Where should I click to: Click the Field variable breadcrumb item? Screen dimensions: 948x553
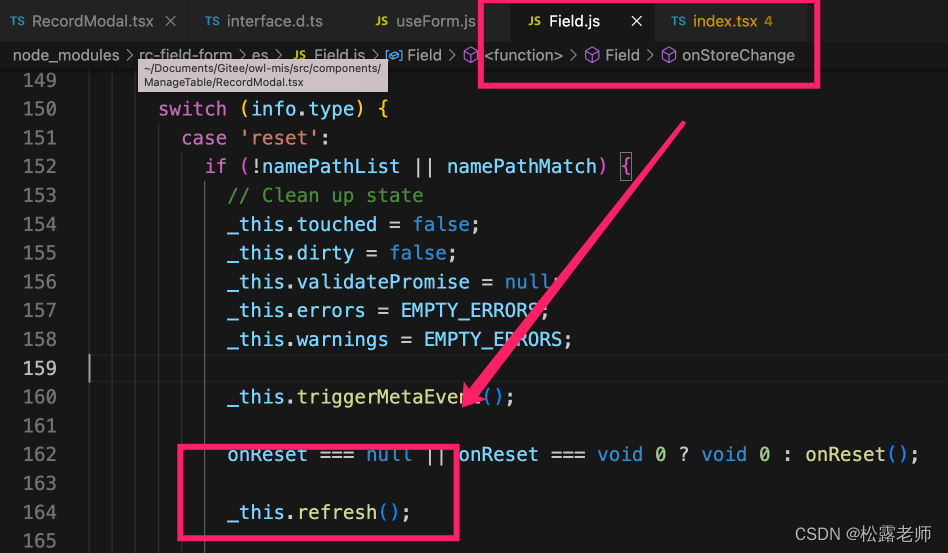(x=424, y=56)
